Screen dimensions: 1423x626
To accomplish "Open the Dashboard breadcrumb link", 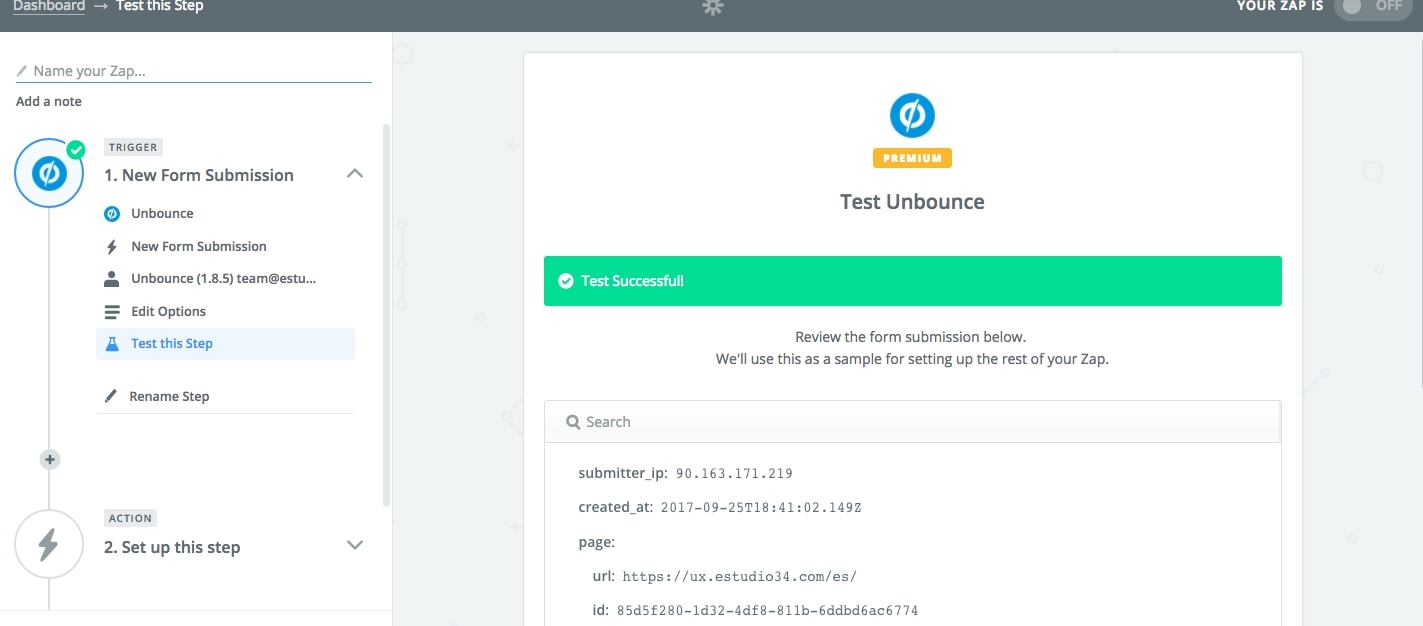I will tap(49, 6).
